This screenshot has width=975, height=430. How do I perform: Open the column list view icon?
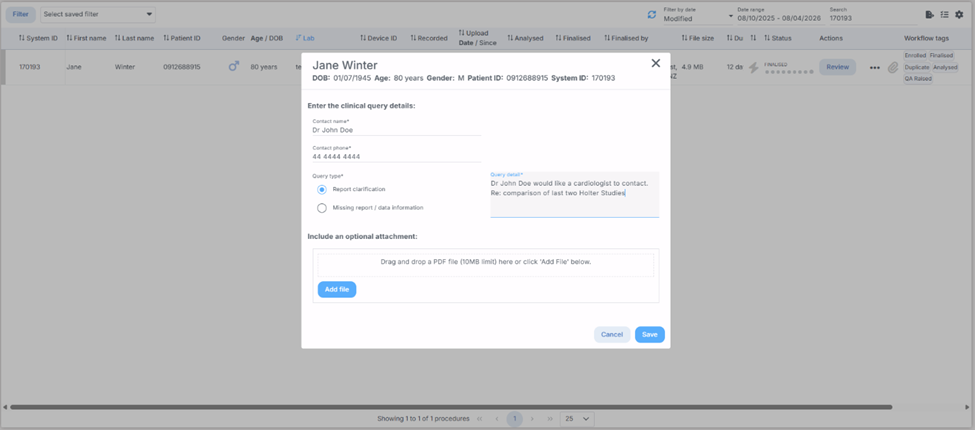(944, 14)
